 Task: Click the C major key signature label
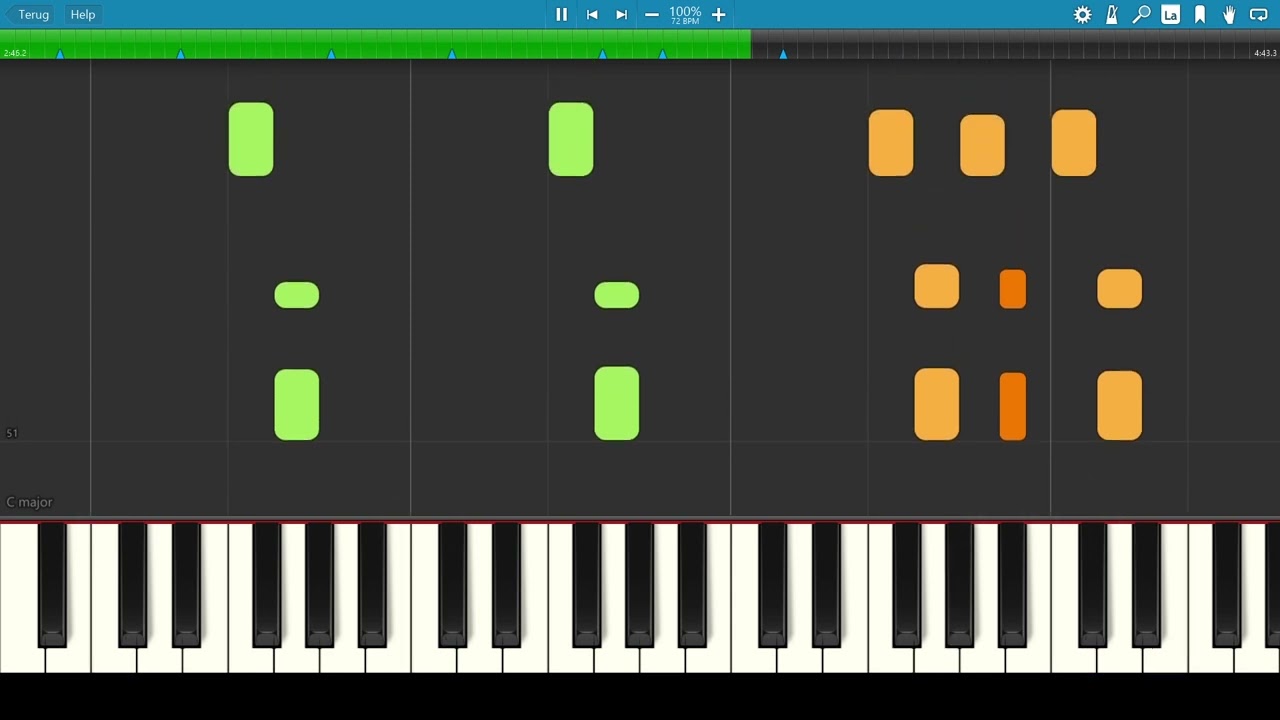click(x=29, y=502)
